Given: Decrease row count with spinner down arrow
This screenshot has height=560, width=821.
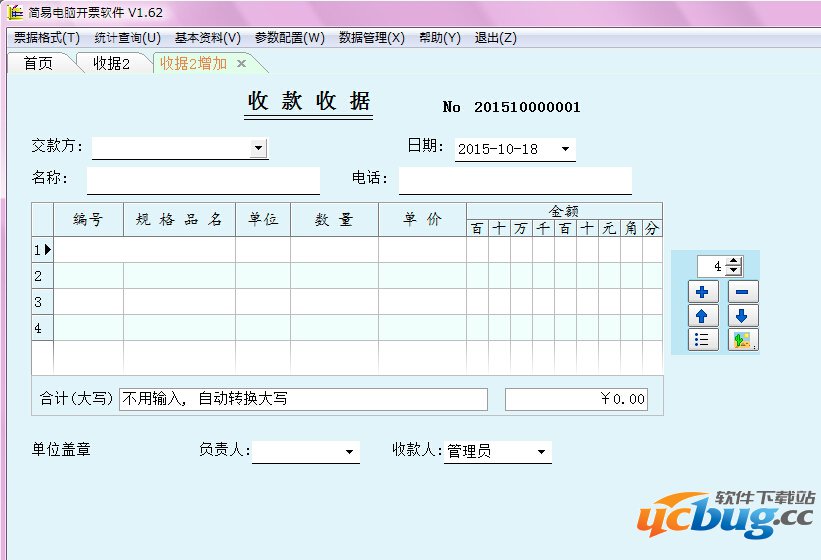Looking at the screenshot, I should (x=735, y=271).
